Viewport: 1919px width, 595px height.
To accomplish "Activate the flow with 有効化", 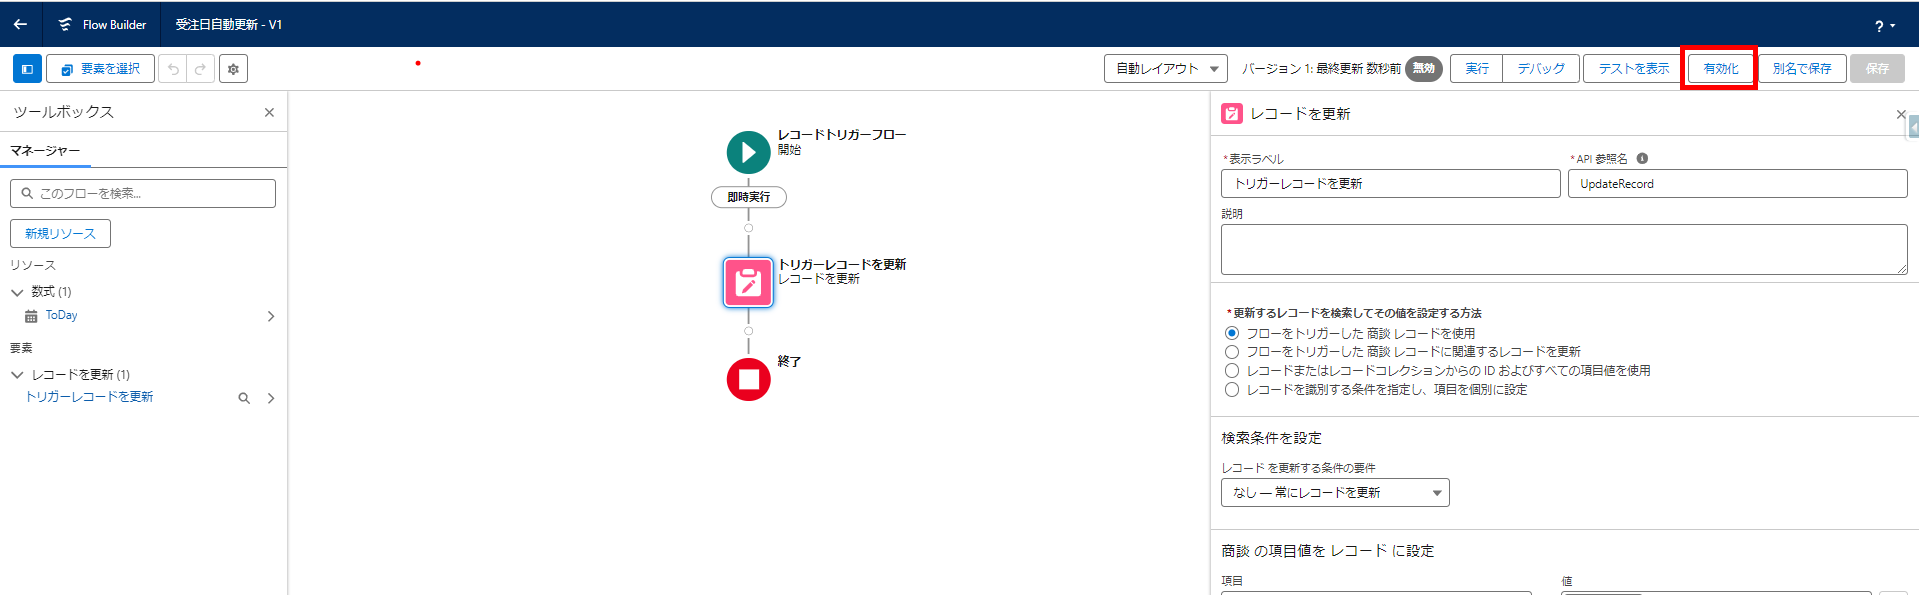I will pyautogui.click(x=1720, y=69).
